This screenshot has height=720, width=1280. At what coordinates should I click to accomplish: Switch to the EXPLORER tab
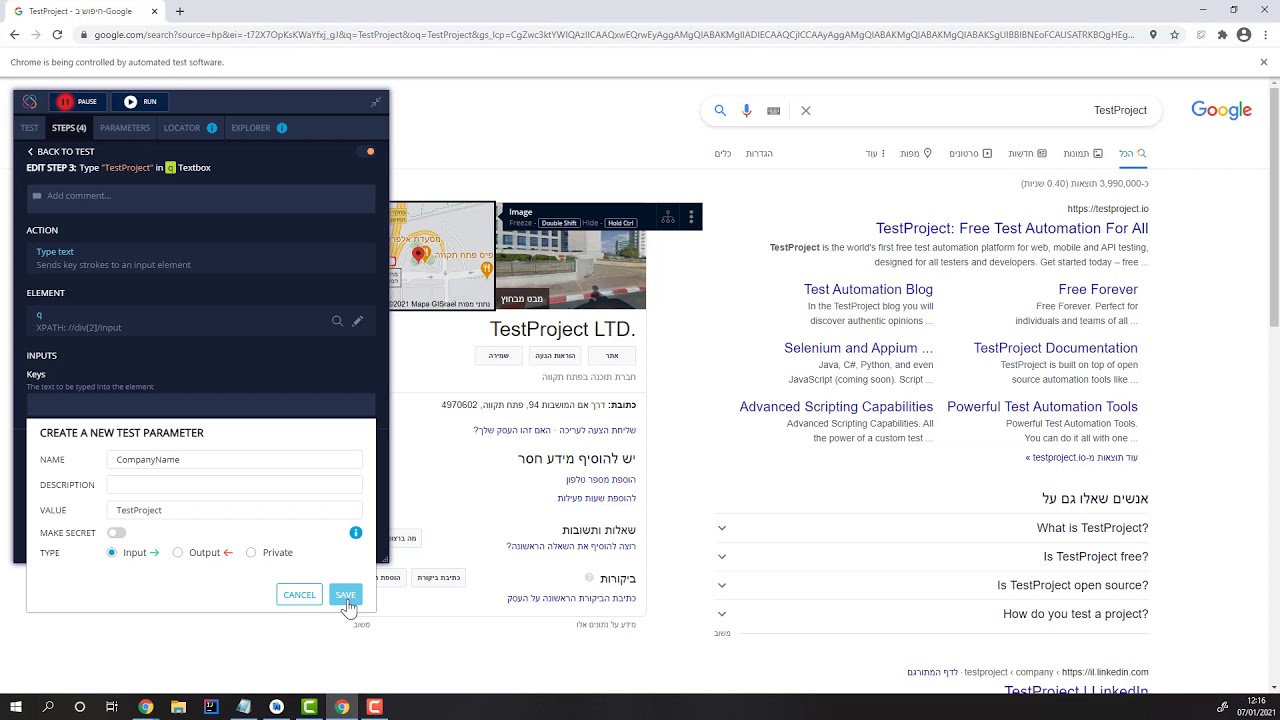tap(251, 128)
